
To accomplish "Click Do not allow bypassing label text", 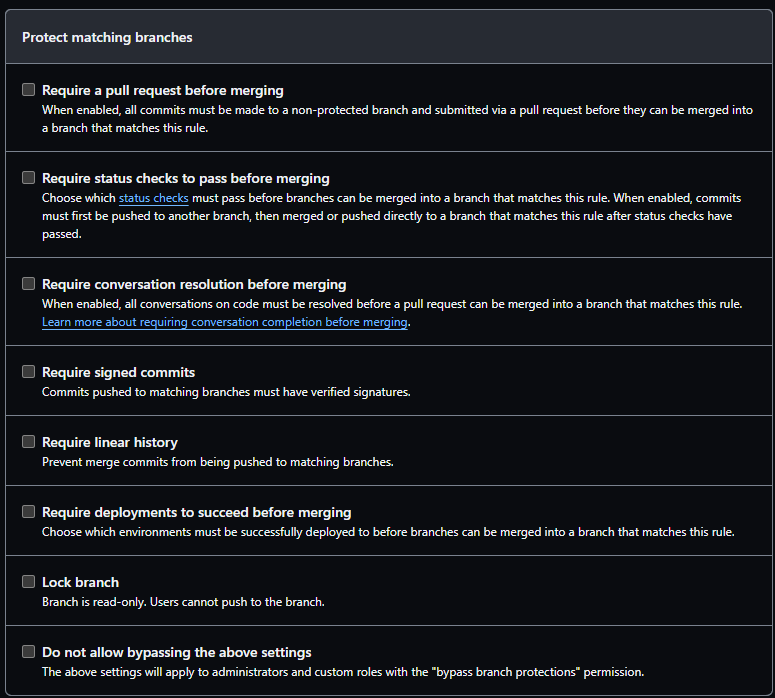I will (177, 653).
